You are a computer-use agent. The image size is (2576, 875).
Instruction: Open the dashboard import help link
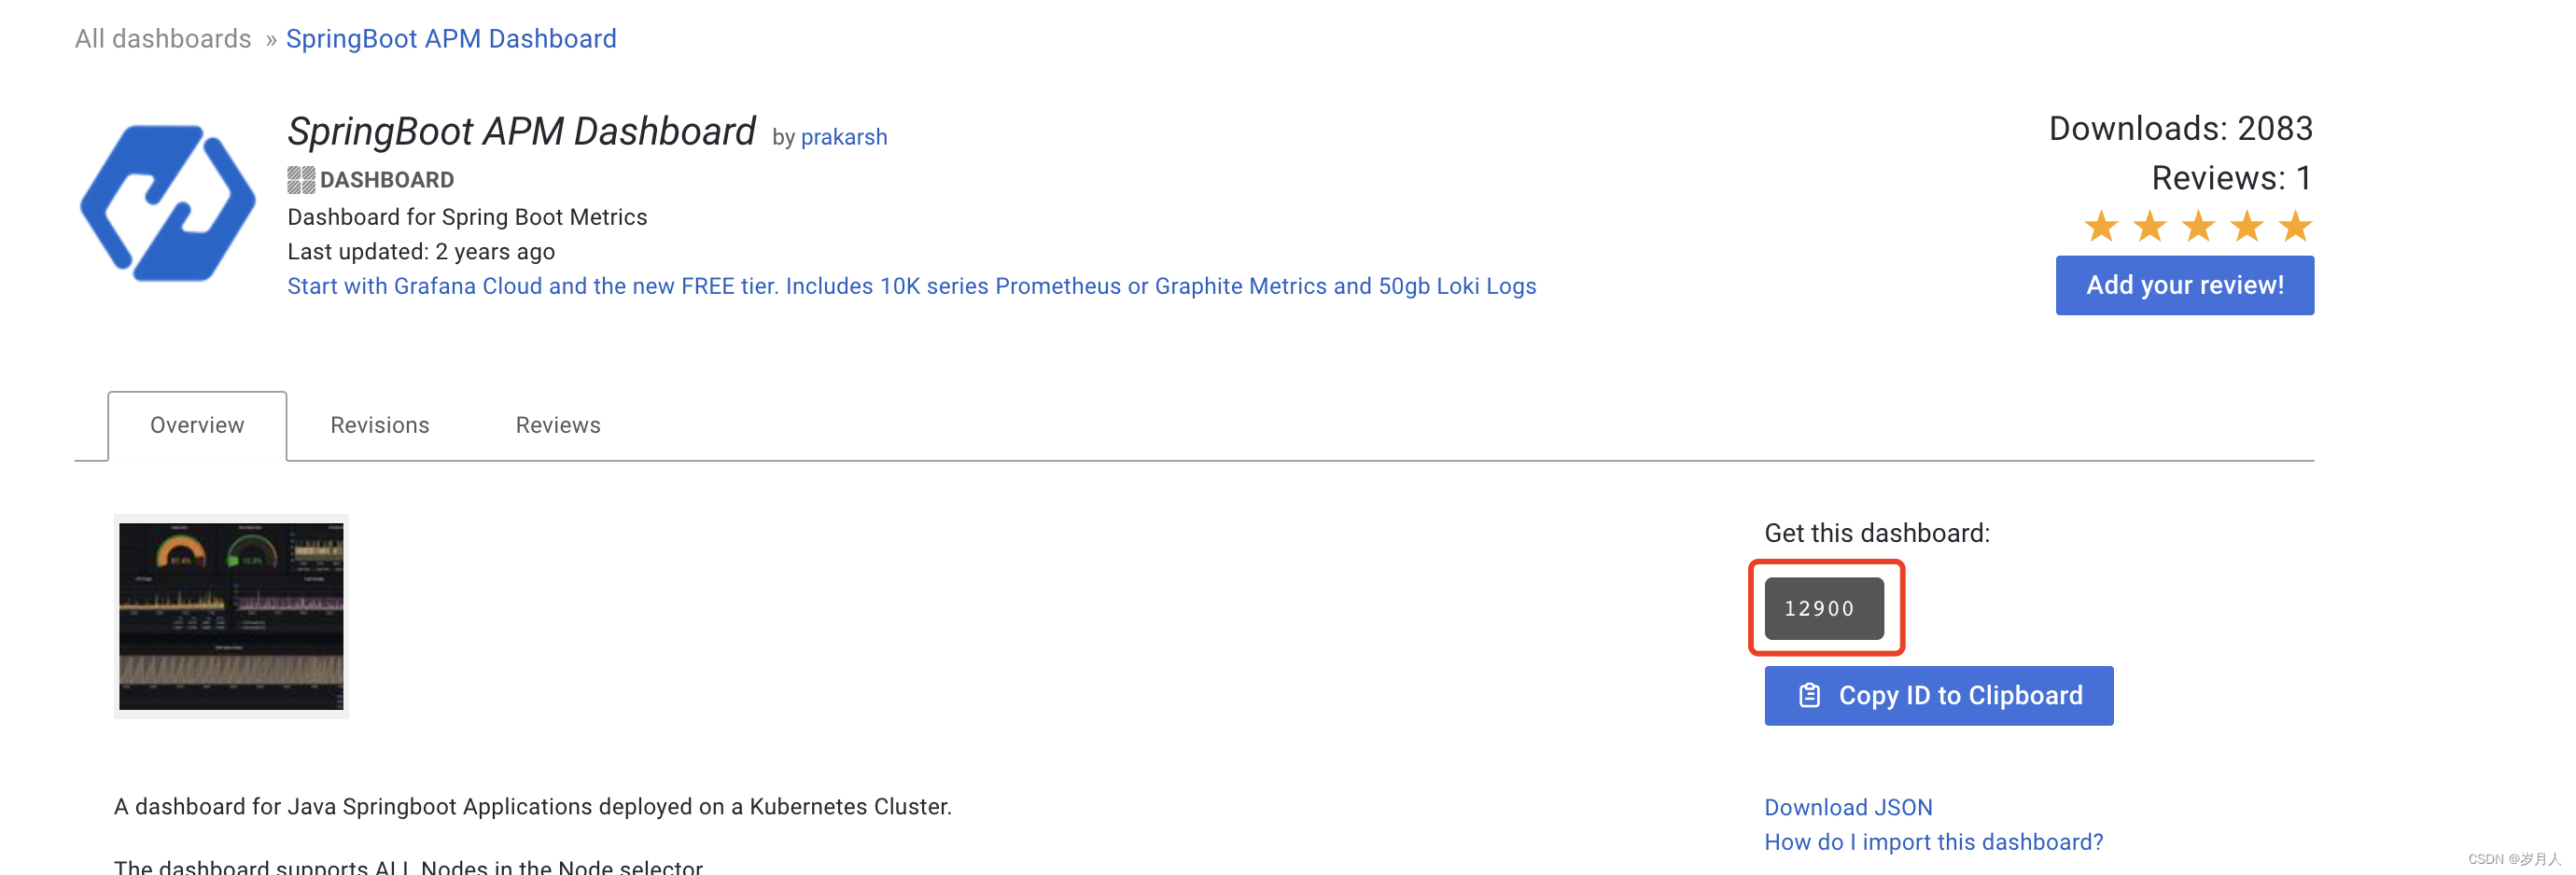[x=1934, y=842]
